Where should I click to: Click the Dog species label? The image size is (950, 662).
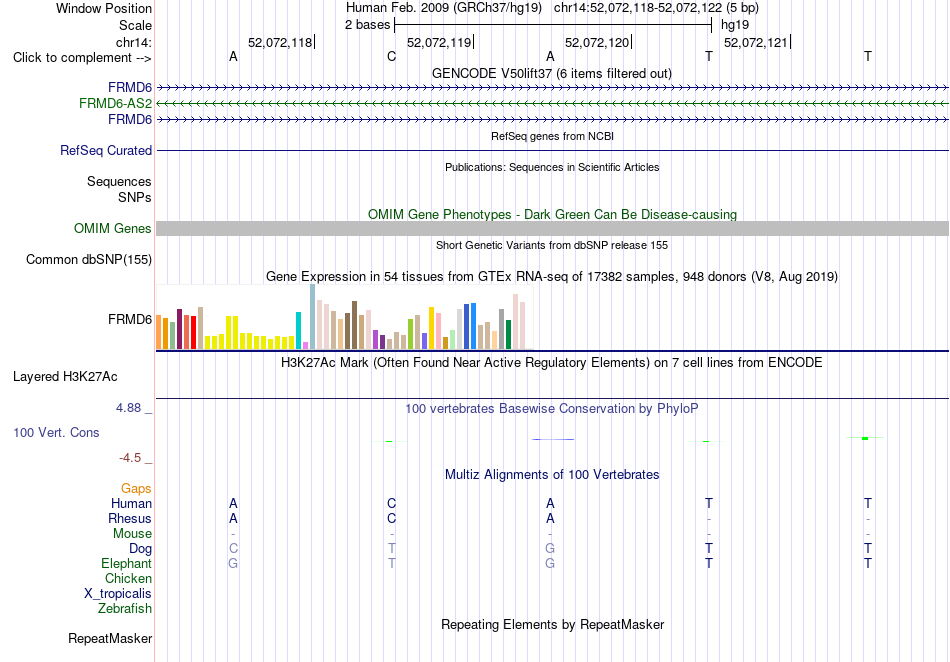(140, 549)
